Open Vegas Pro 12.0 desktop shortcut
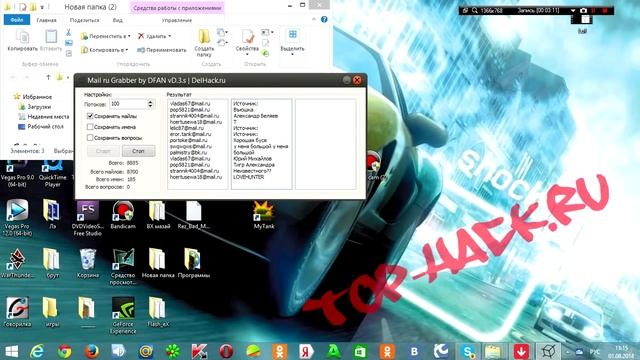Image resolution: width=640 pixels, height=360 pixels. [x=17, y=218]
